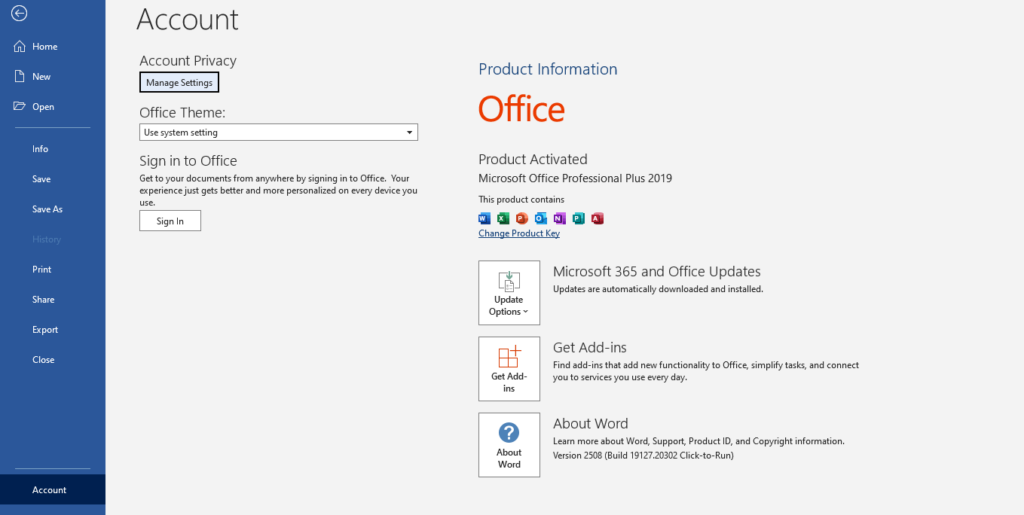The width and height of the screenshot is (1024, 515).
Task: Click the OneNote app icon
Action: (x=560, y=219)
